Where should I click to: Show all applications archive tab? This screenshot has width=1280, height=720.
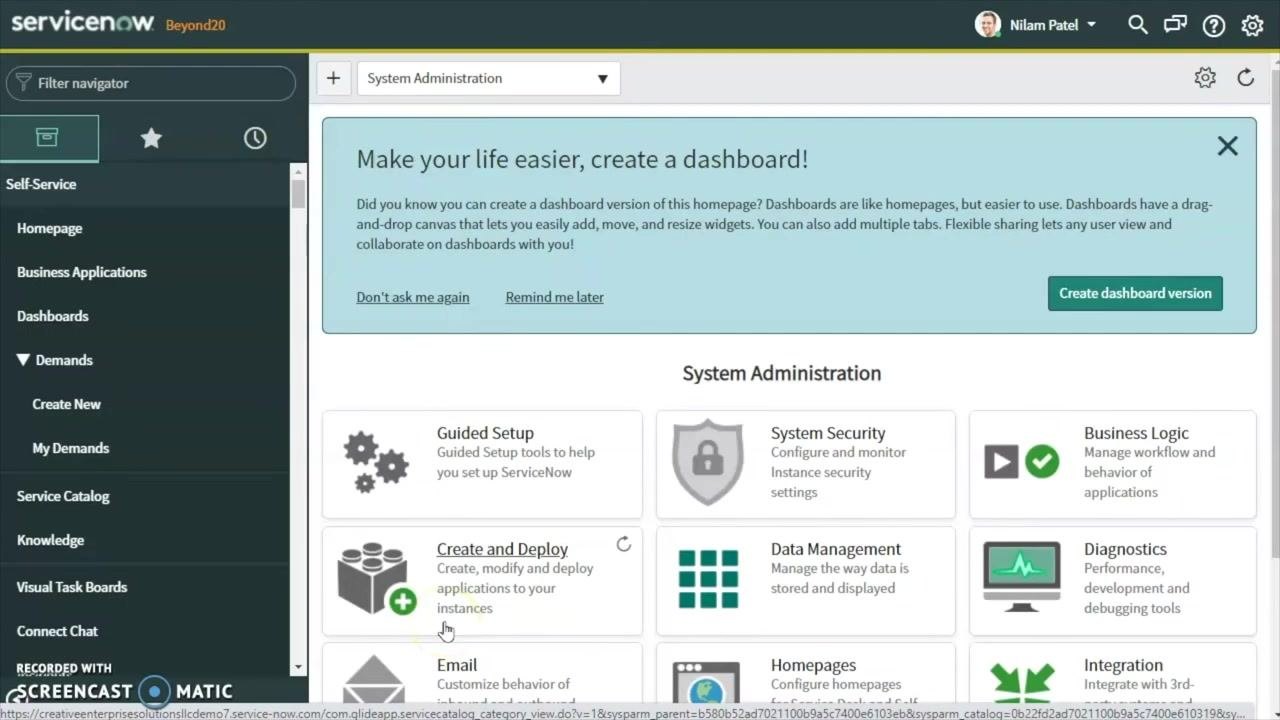[x=49, y=138]
